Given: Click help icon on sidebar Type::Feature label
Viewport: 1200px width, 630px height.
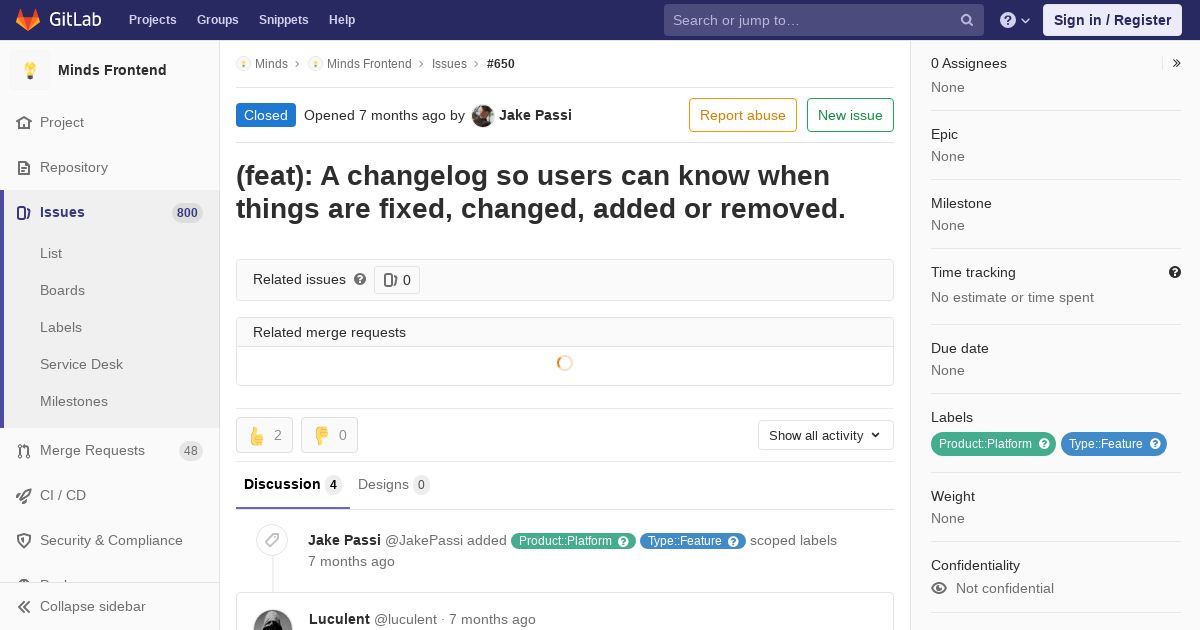Looking at the screenshot, I should (1155, 444).
